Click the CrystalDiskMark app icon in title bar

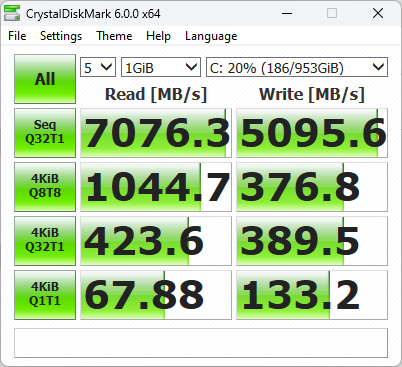[x=12, y=13]
